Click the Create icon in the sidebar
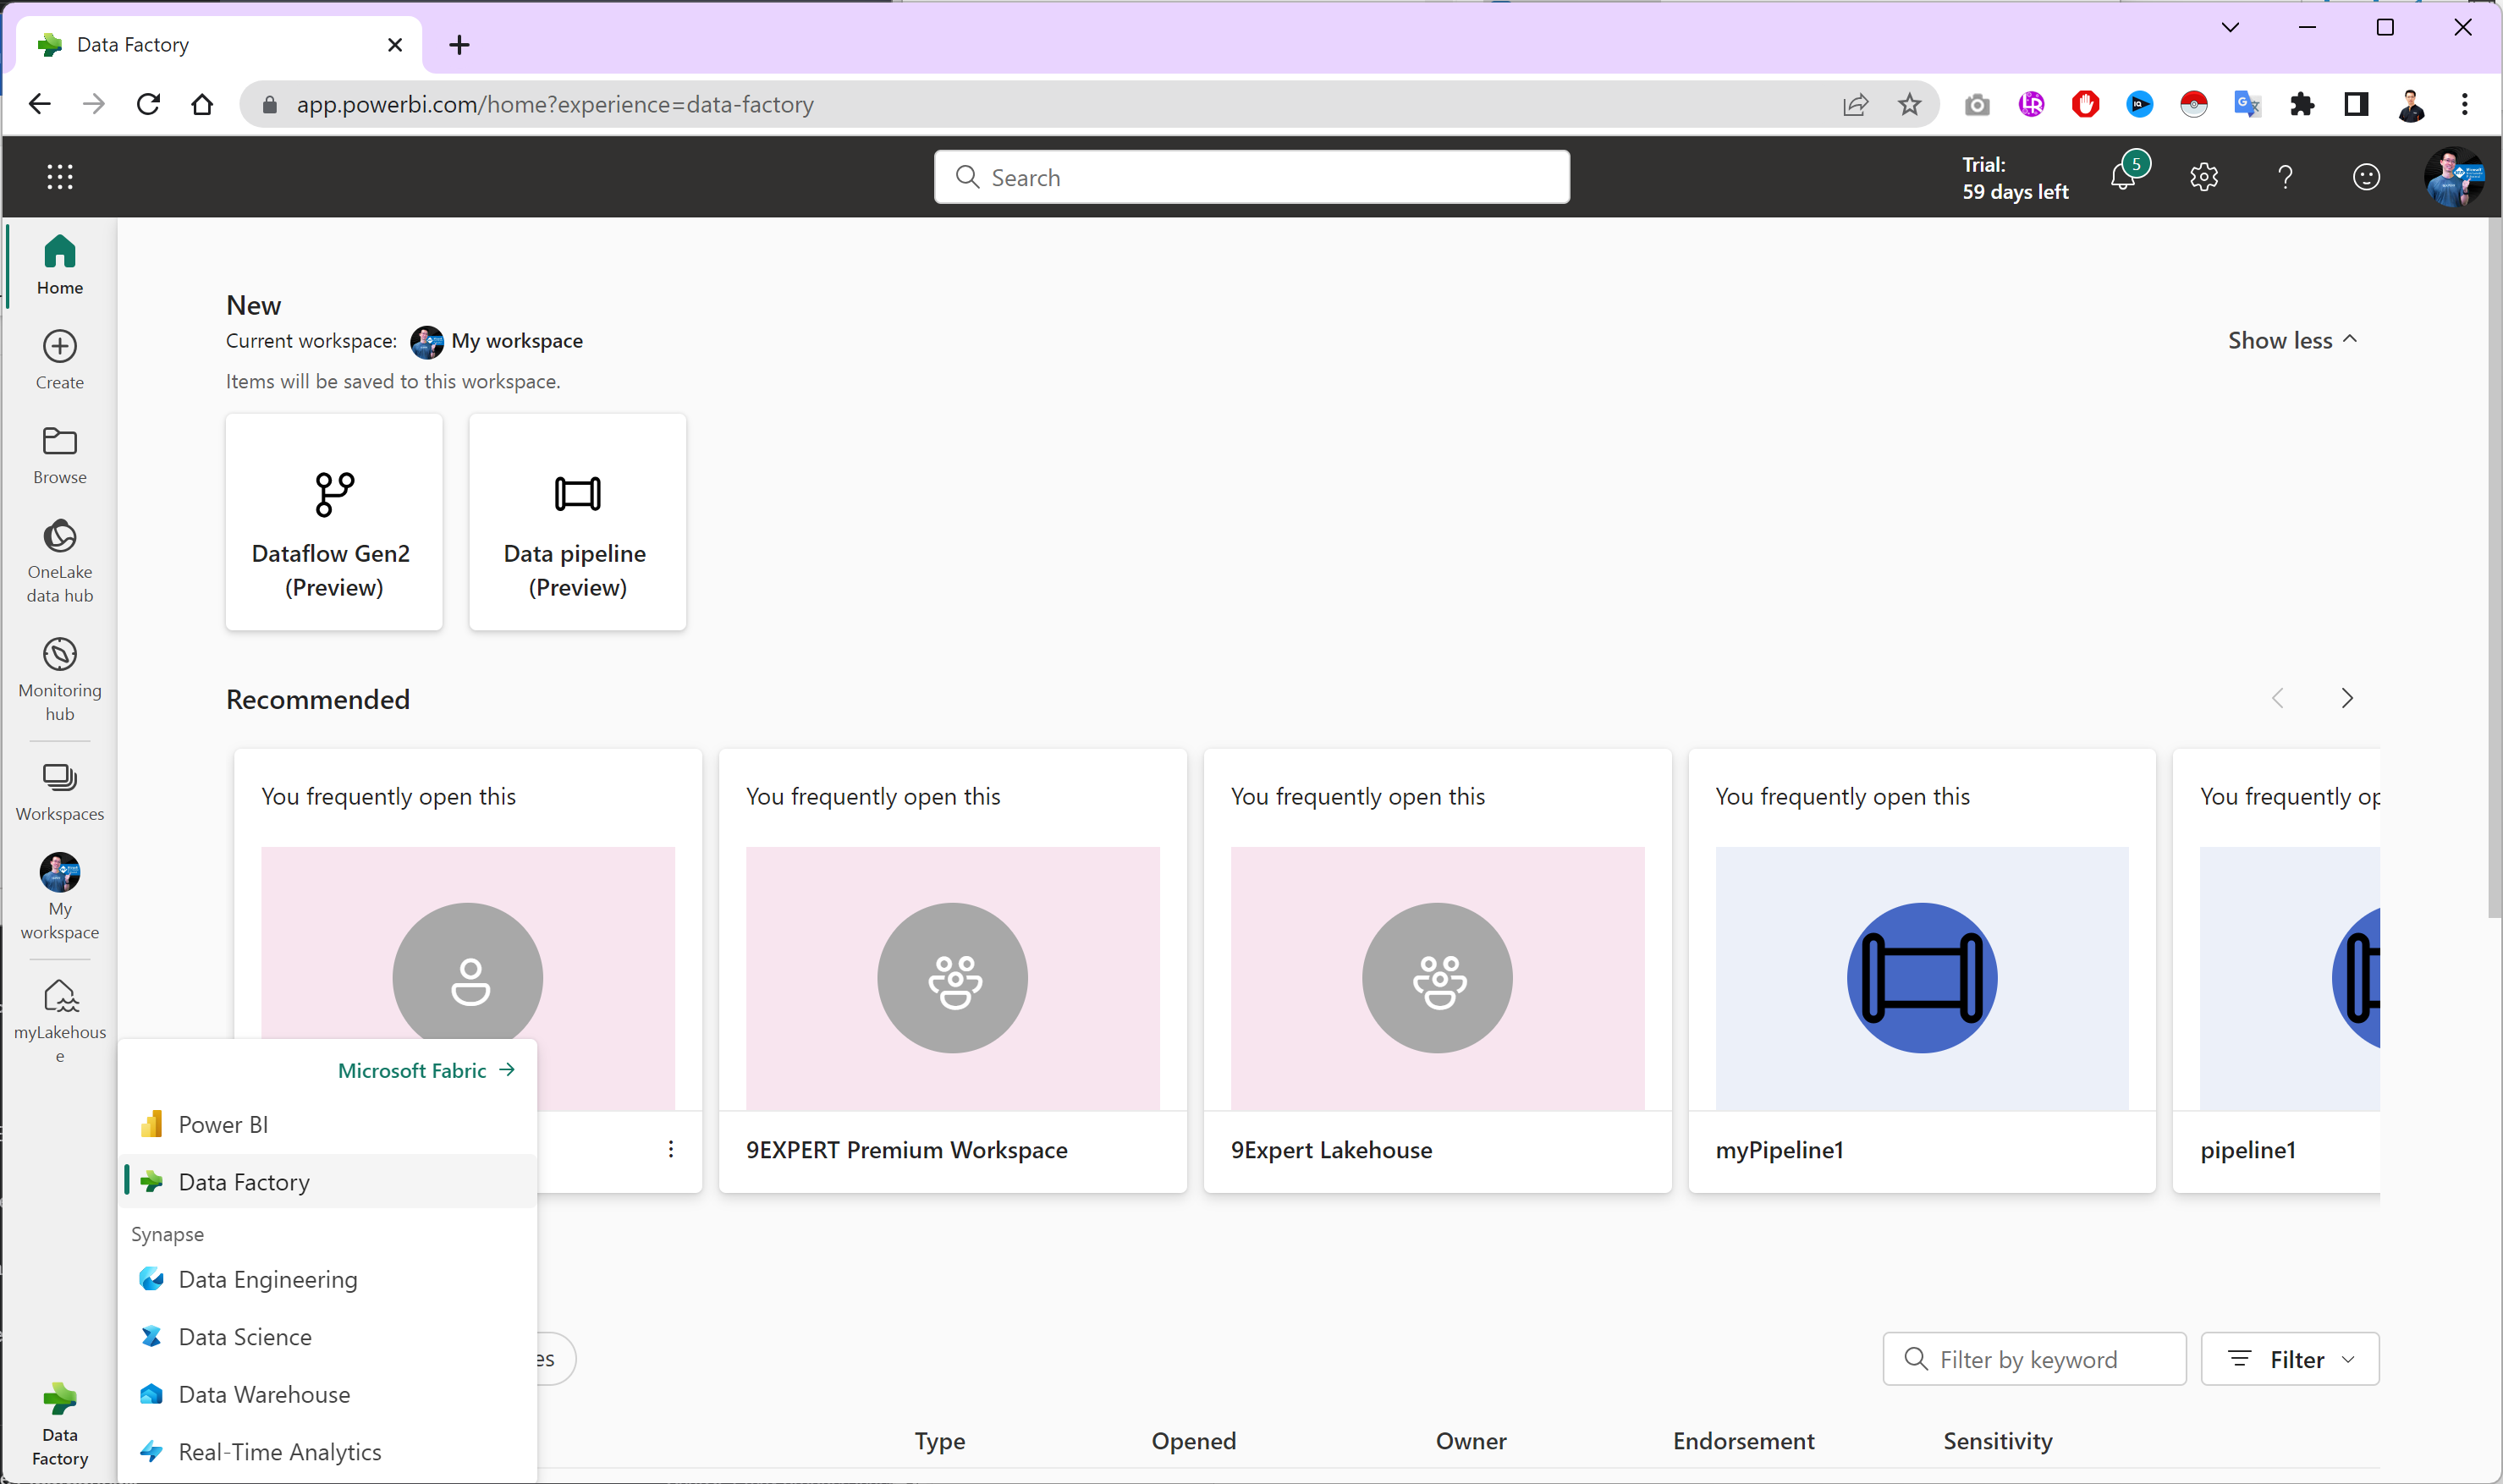2503x1484 pixels. [x=59, y=358]
